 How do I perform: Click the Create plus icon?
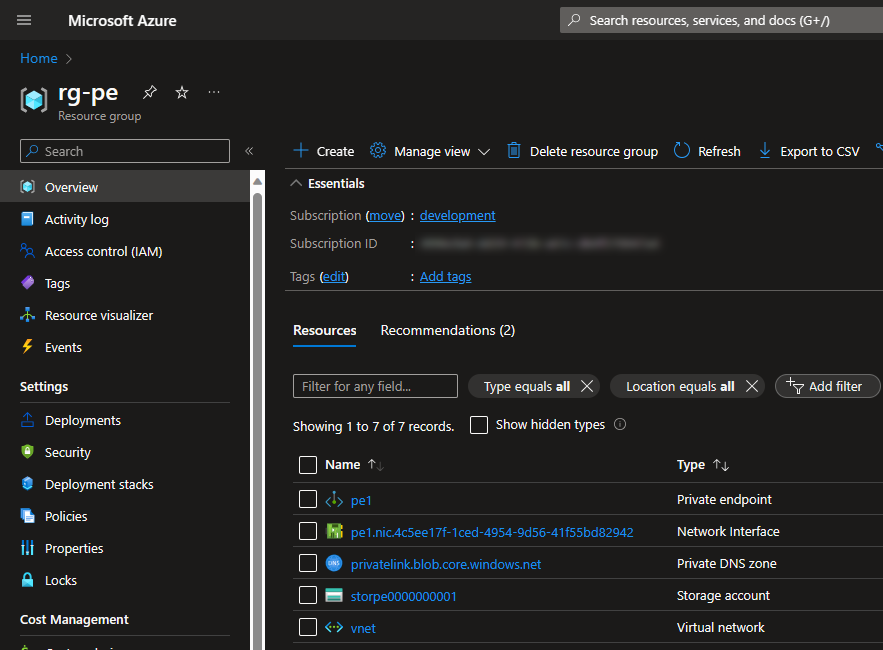pyautogui.click(x=301, y=150)
